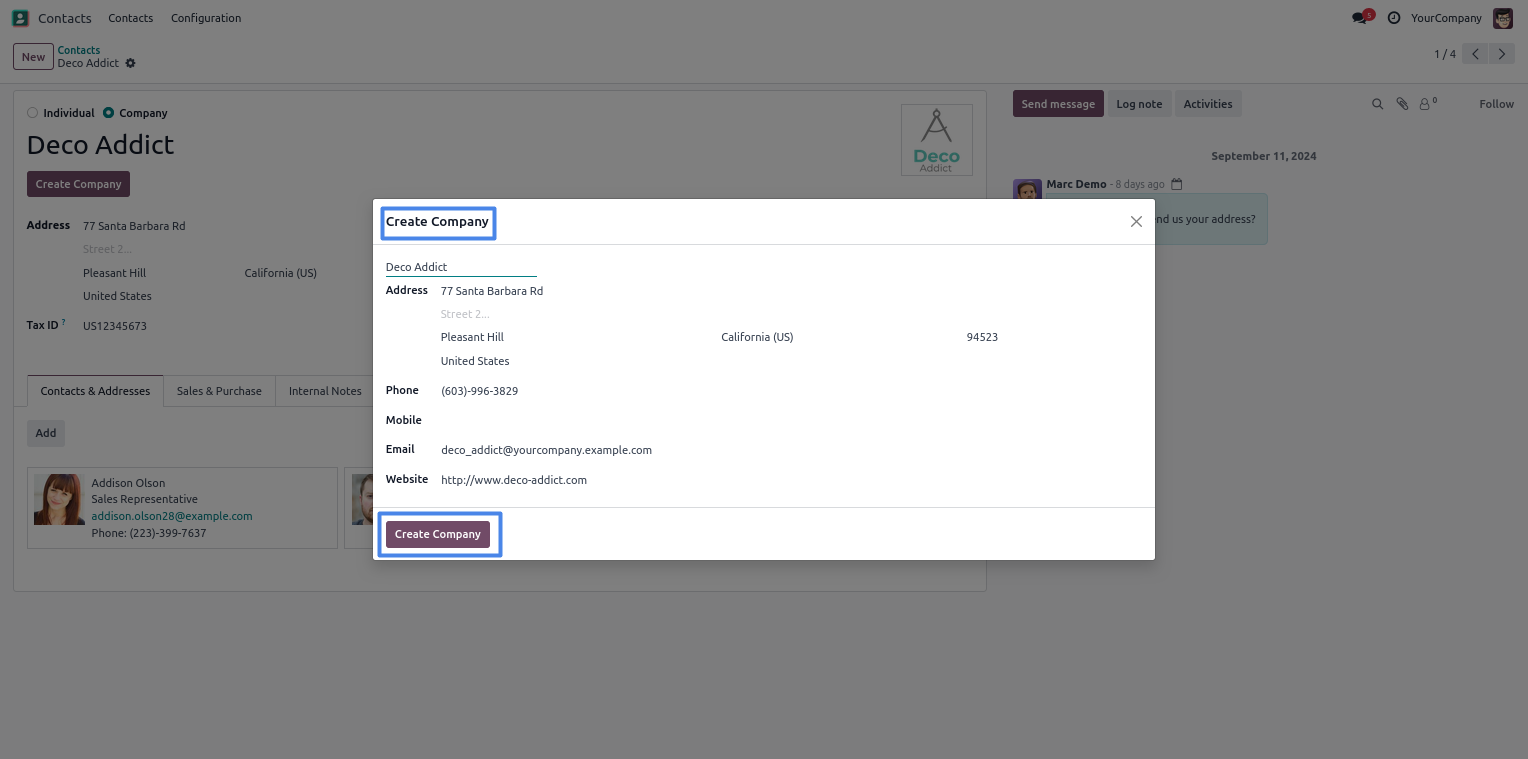The width and height of the screenshot is (1528, 759).
Task: Click the company name field in the dialog
Action: [461, 267]
